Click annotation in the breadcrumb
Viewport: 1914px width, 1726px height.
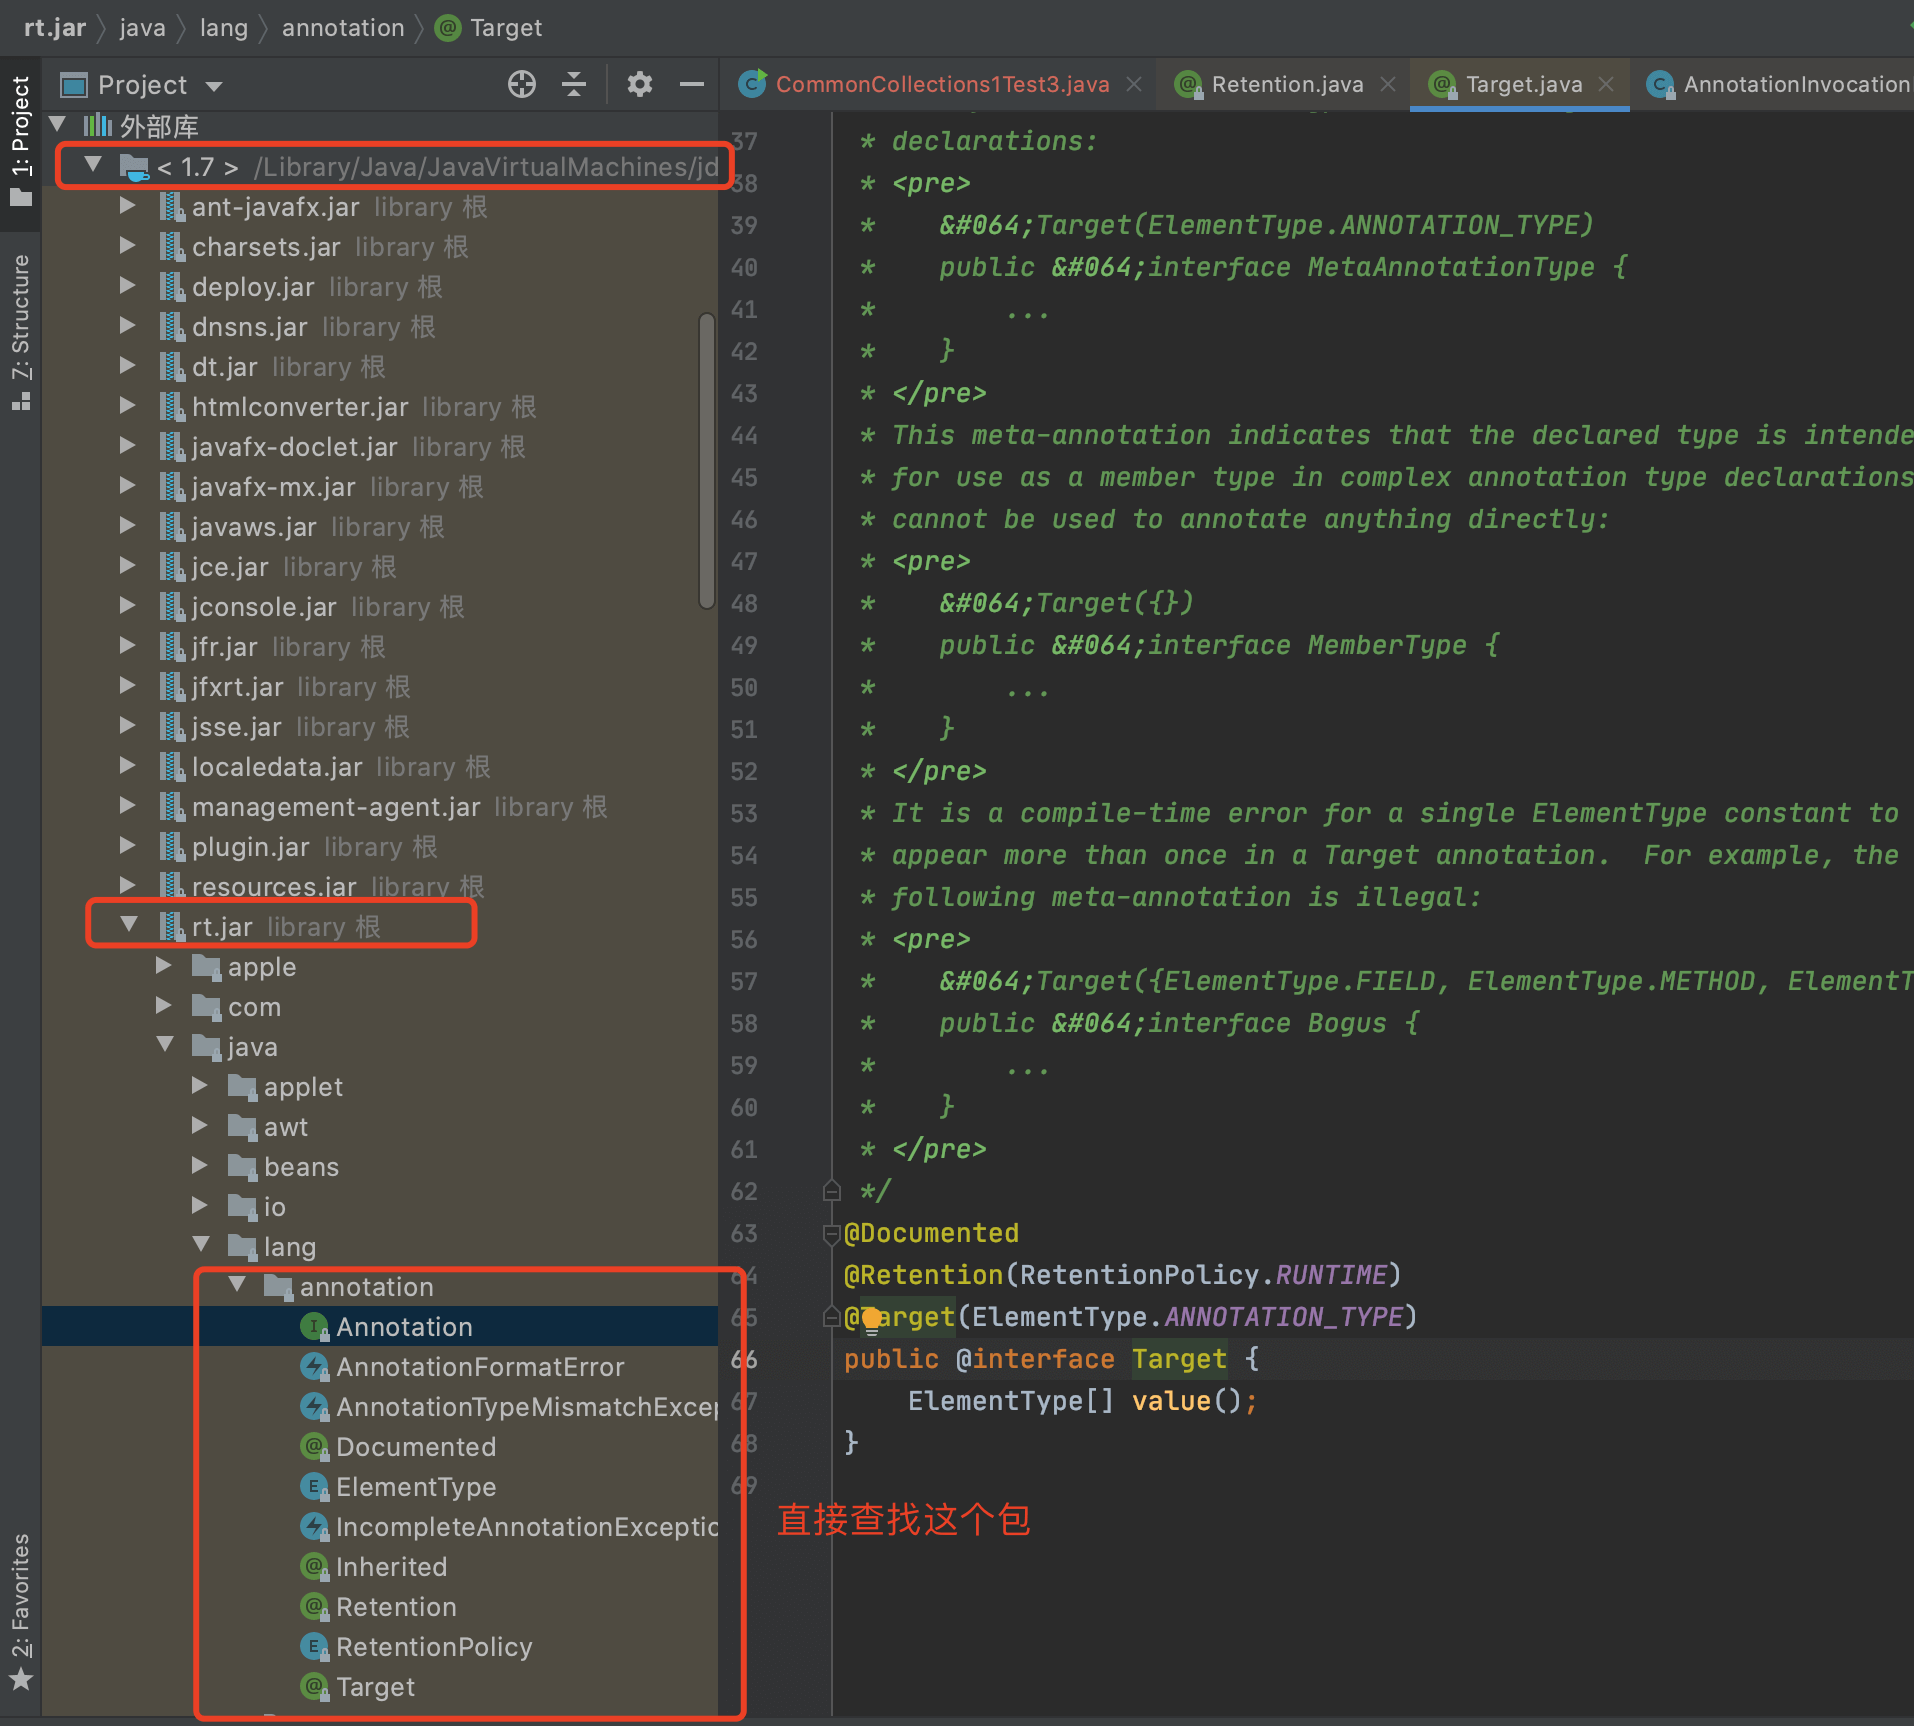(x=343, y=28)
